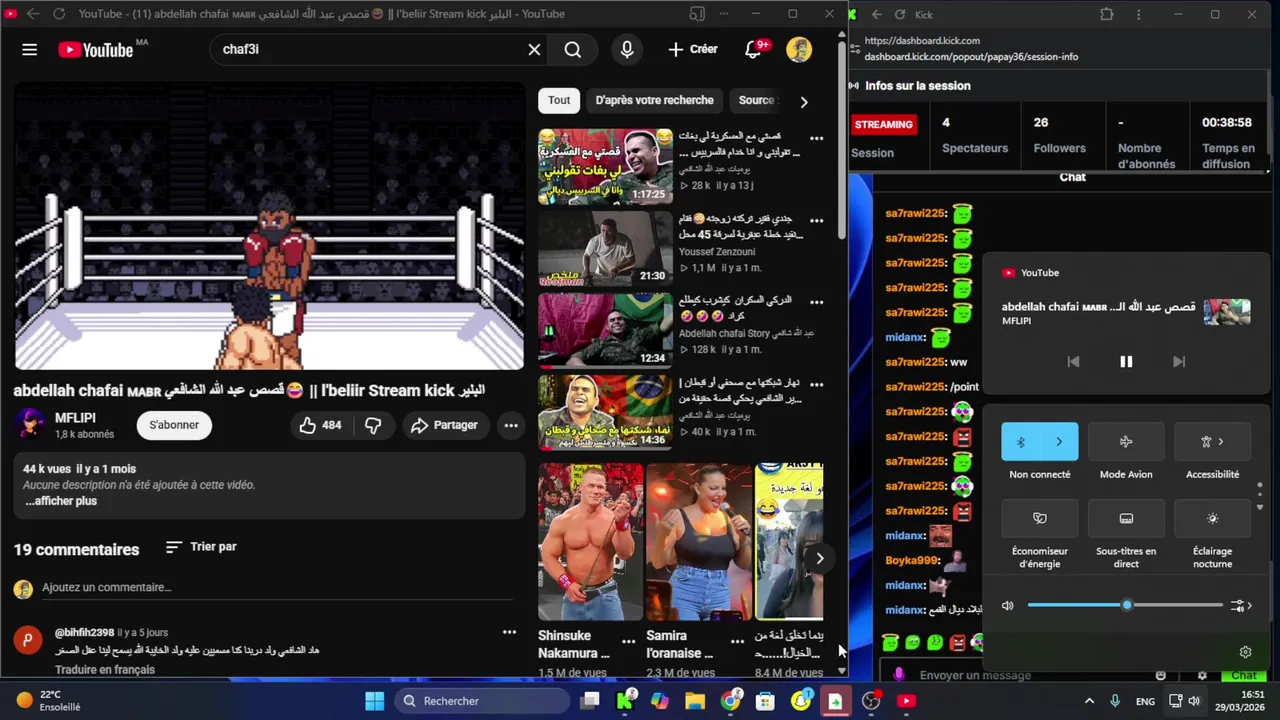Click Traduire en français under comment
1280x720 pixels.
pyautogui.click(x=105, y=670)
